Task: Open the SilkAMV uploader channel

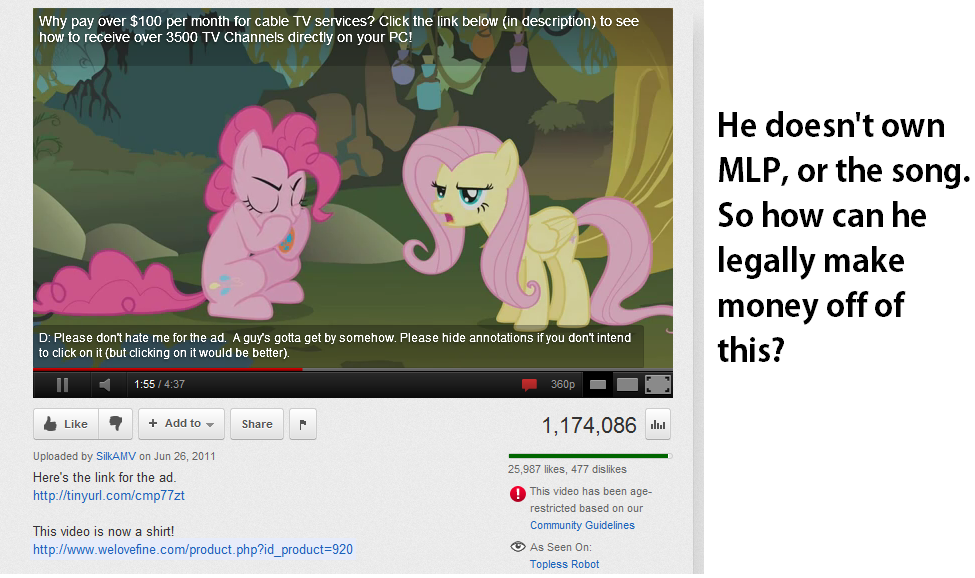Action: tap(116, 456)
